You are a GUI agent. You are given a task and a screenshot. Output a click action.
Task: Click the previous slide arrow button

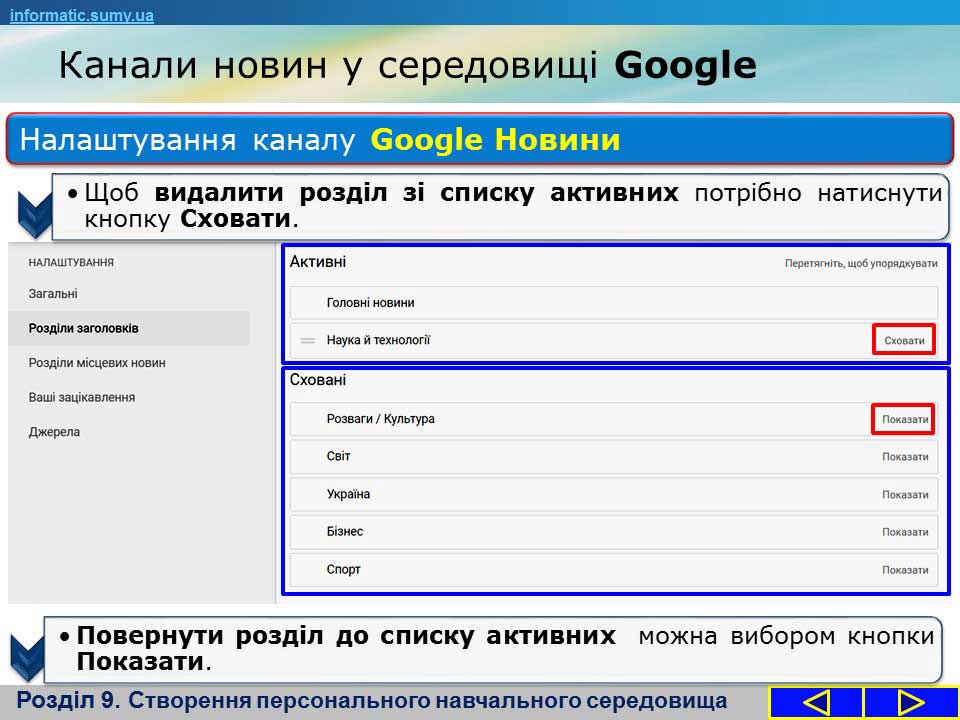point(816,702)
